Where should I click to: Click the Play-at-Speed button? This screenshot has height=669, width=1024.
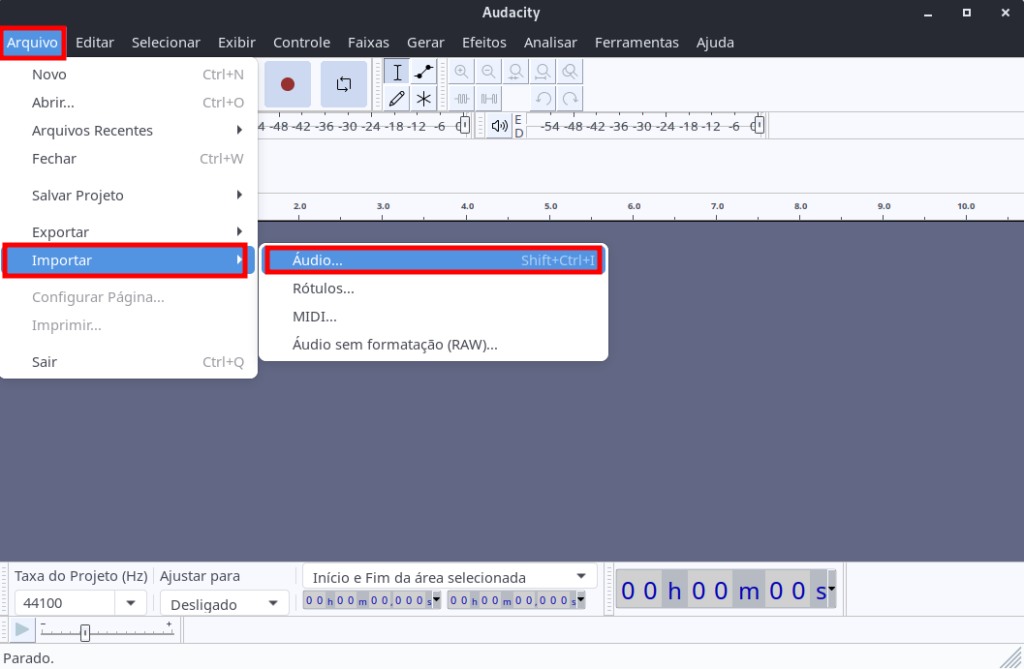pos(22,630)
